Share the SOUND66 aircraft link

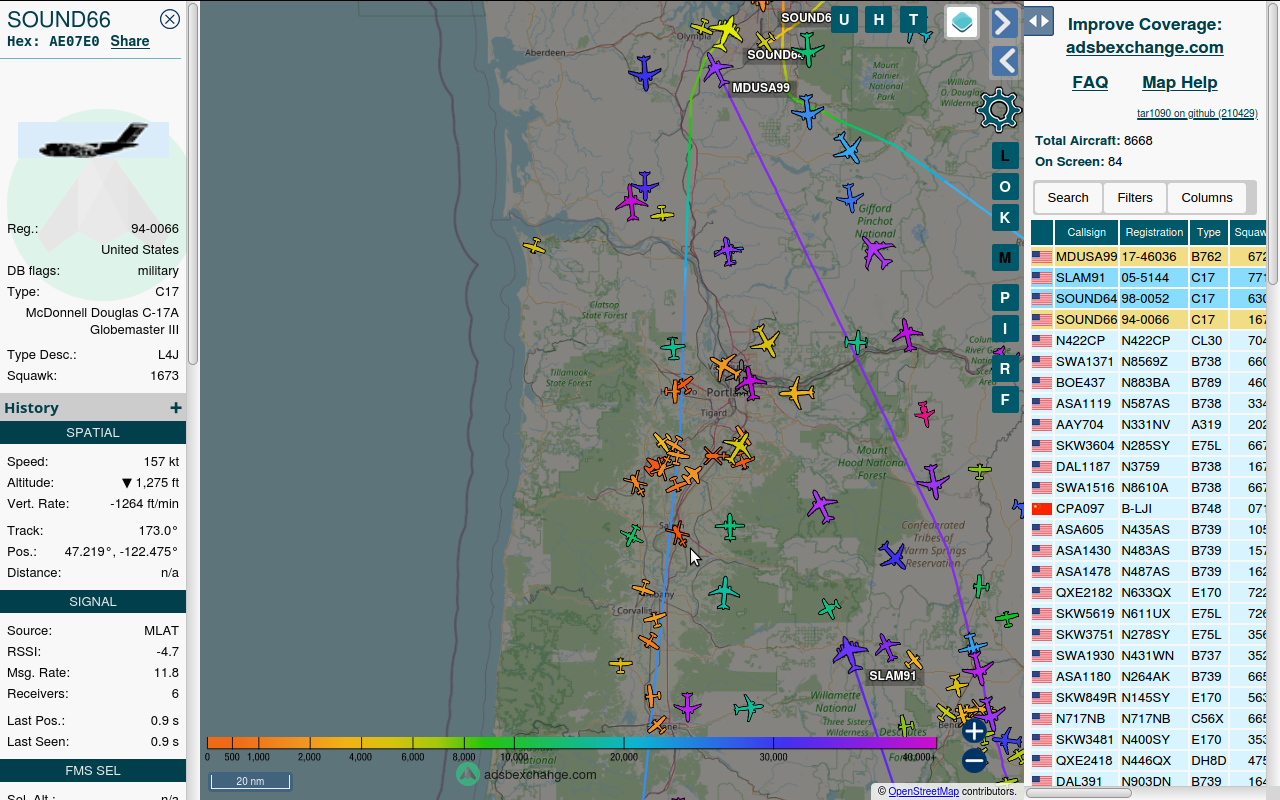point(130,41)
